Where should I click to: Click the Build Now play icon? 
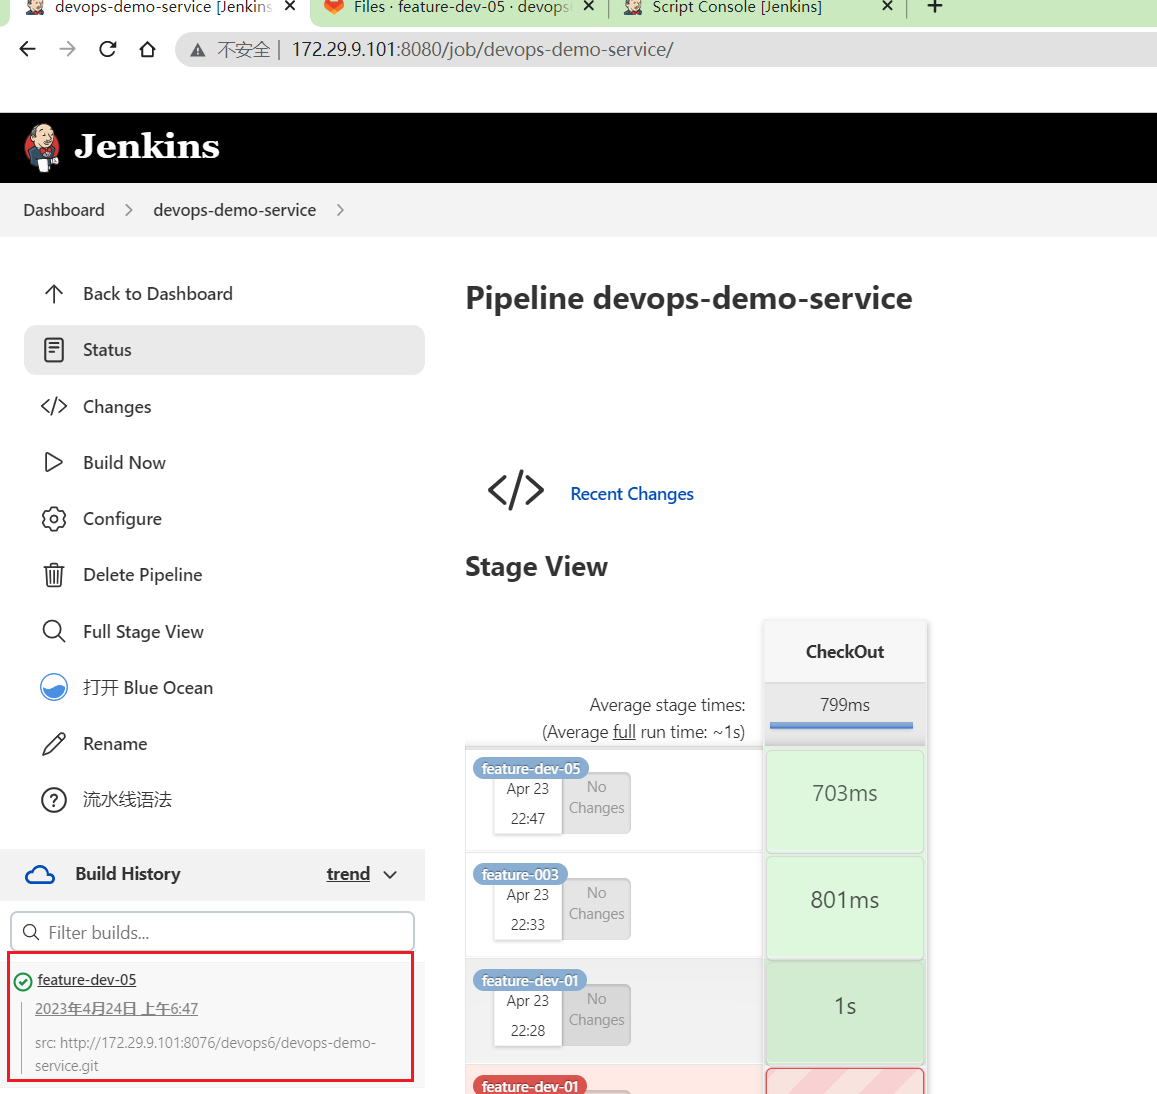(54, 463)
